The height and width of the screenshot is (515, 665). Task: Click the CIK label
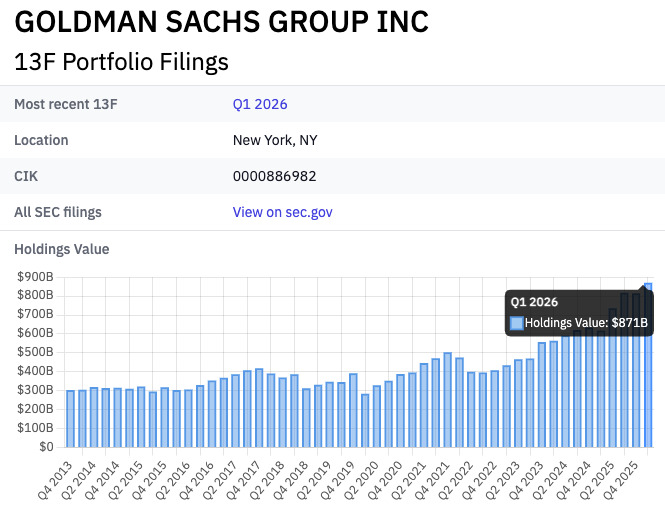coord(26,176)
